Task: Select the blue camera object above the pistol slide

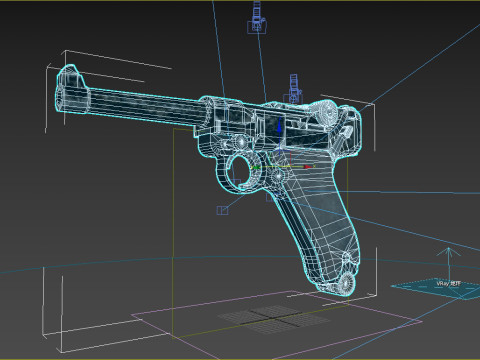Action: click(293, 88)
